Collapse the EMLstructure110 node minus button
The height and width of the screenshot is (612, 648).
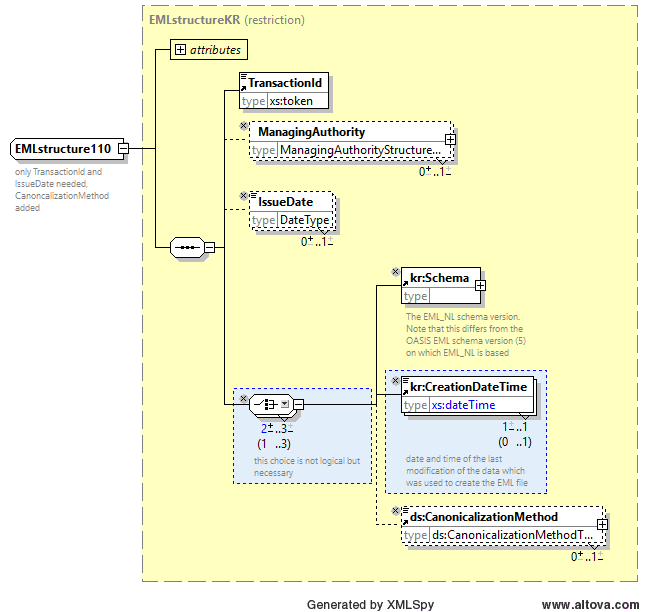123,148
